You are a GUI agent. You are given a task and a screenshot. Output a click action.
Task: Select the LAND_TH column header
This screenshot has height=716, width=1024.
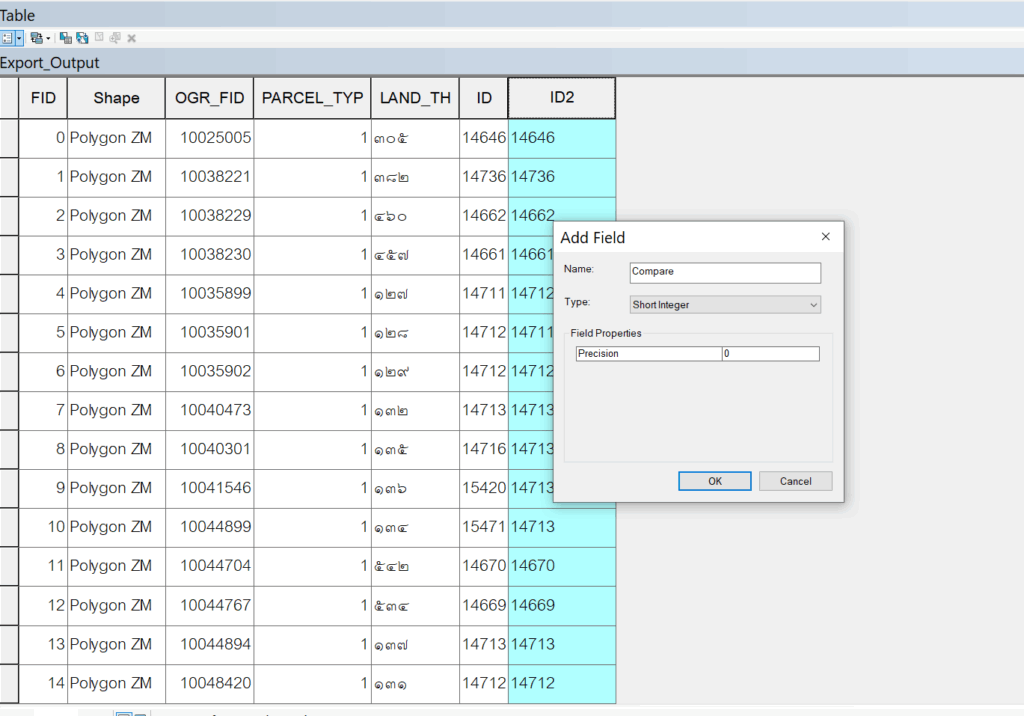[415, 98]
